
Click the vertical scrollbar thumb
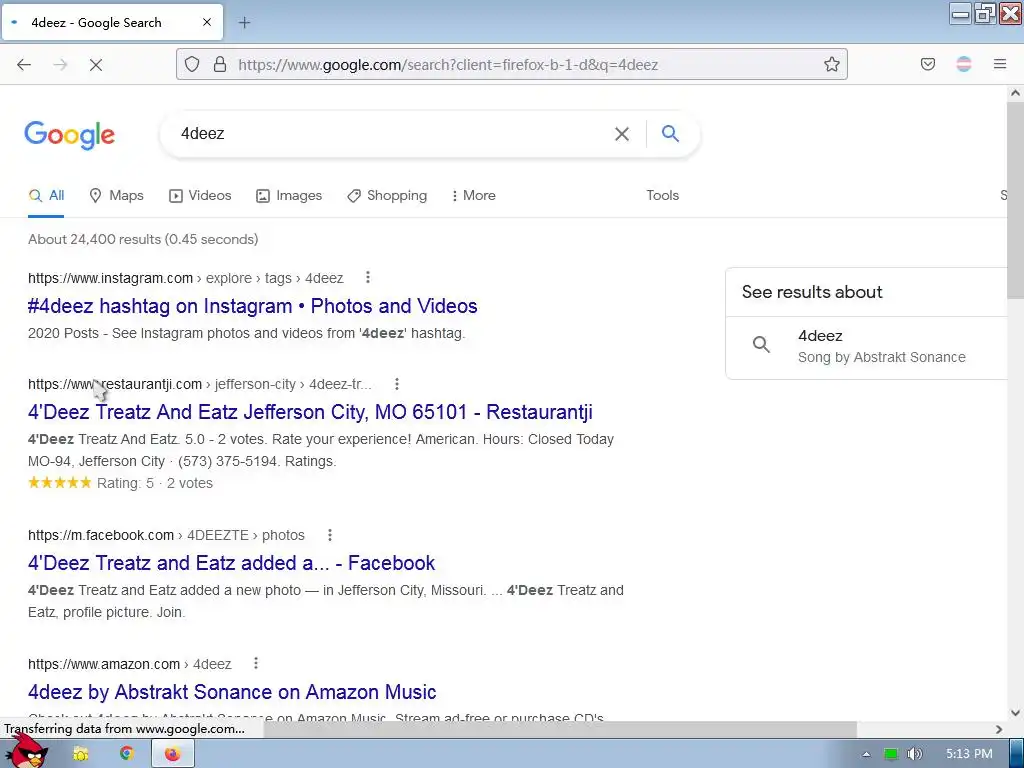coord(1015,199)
